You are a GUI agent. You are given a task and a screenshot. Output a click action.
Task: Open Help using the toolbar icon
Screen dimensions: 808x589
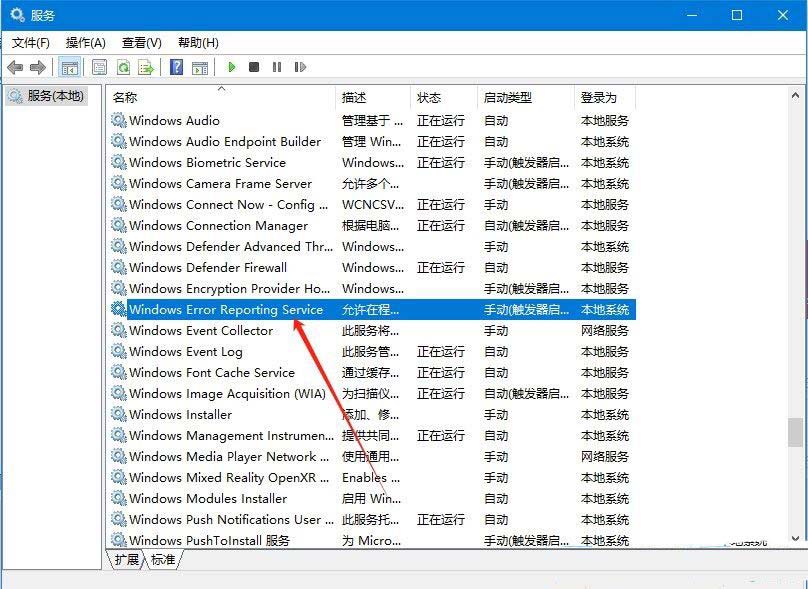pyautogui.click(x=177, y=67)
